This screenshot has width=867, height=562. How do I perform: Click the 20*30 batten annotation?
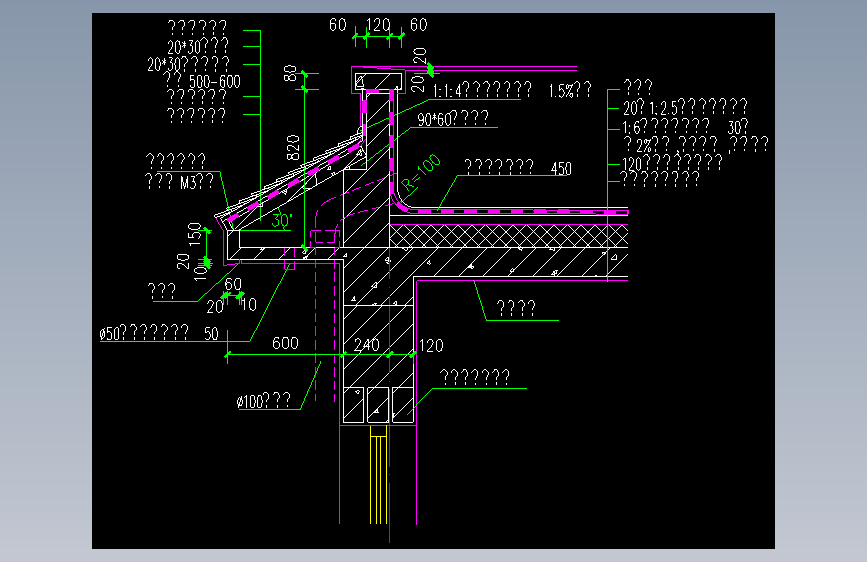coord(198,46)
